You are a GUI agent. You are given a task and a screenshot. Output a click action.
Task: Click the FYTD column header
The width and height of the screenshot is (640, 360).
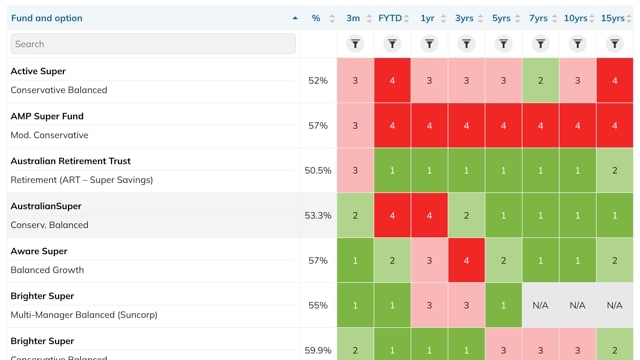point(390,18)
